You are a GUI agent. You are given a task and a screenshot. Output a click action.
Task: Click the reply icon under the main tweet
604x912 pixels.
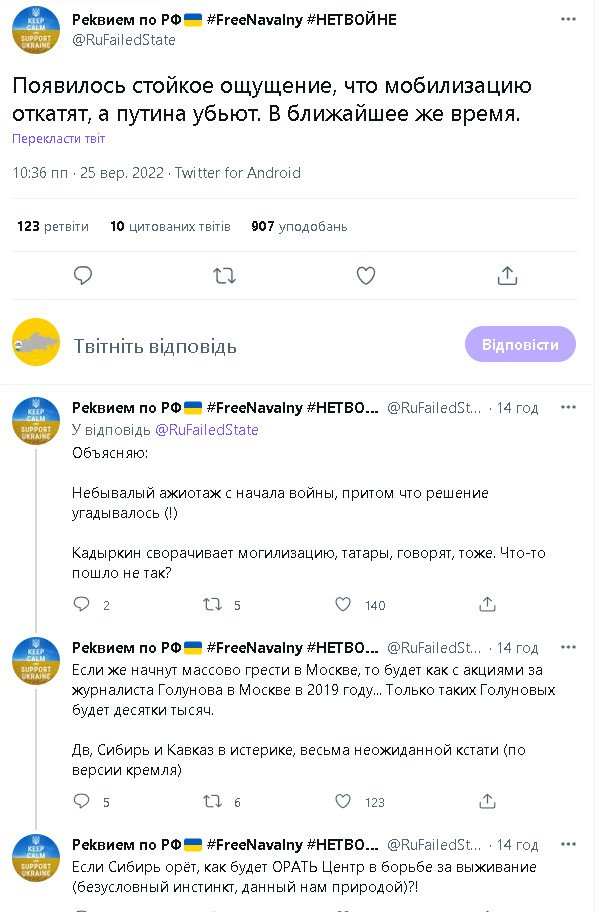(84, 275)
